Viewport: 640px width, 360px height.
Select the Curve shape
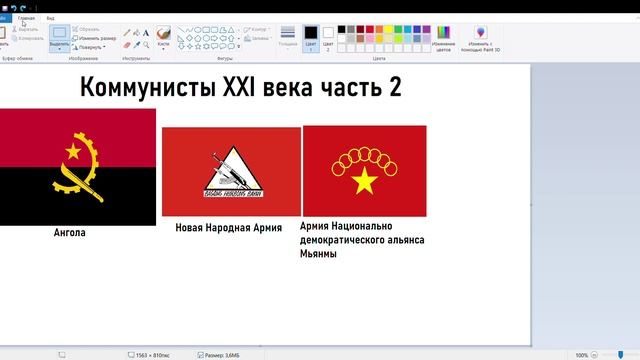[x=189, y=30]
